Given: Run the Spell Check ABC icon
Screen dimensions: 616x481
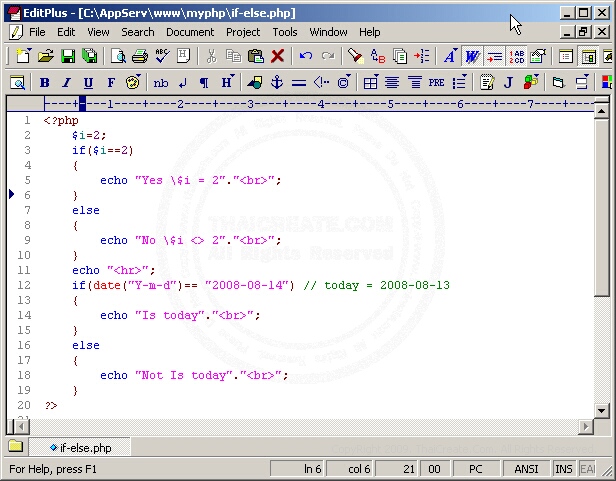Looking at the screenshot, I should point(162,56).
